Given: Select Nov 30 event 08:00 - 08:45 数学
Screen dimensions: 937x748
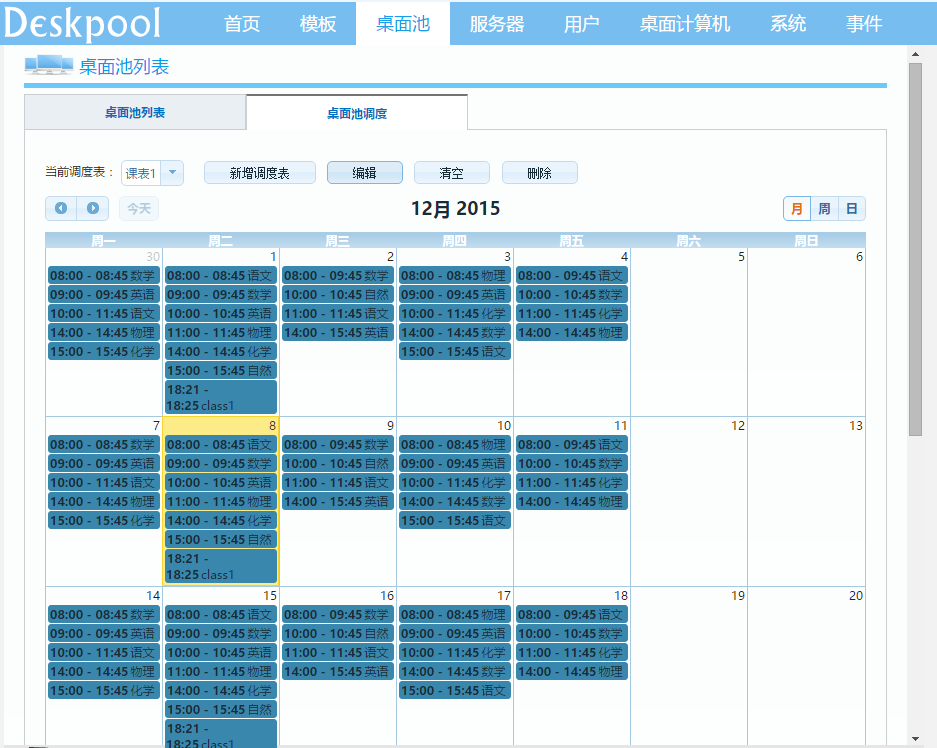Looking at the screenshot, I should [103, 275].
